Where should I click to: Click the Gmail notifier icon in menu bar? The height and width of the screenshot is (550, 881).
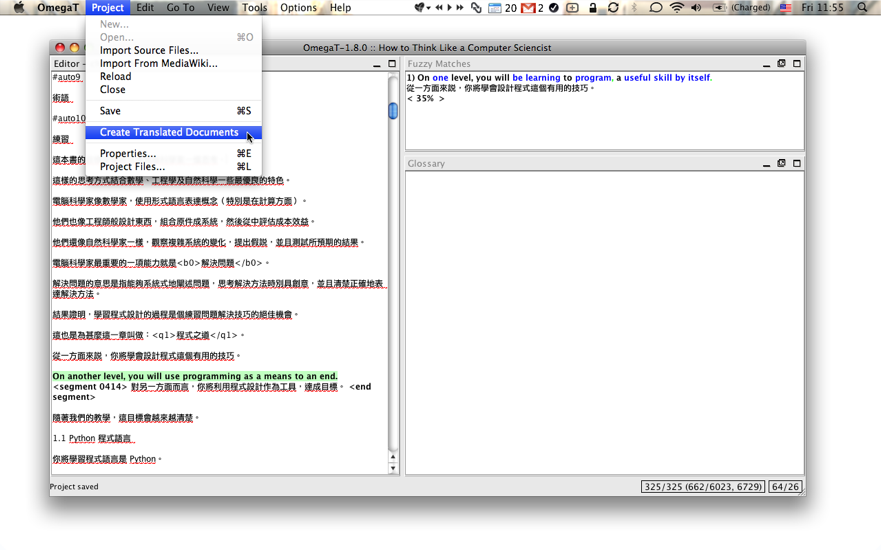coord(528,8)
